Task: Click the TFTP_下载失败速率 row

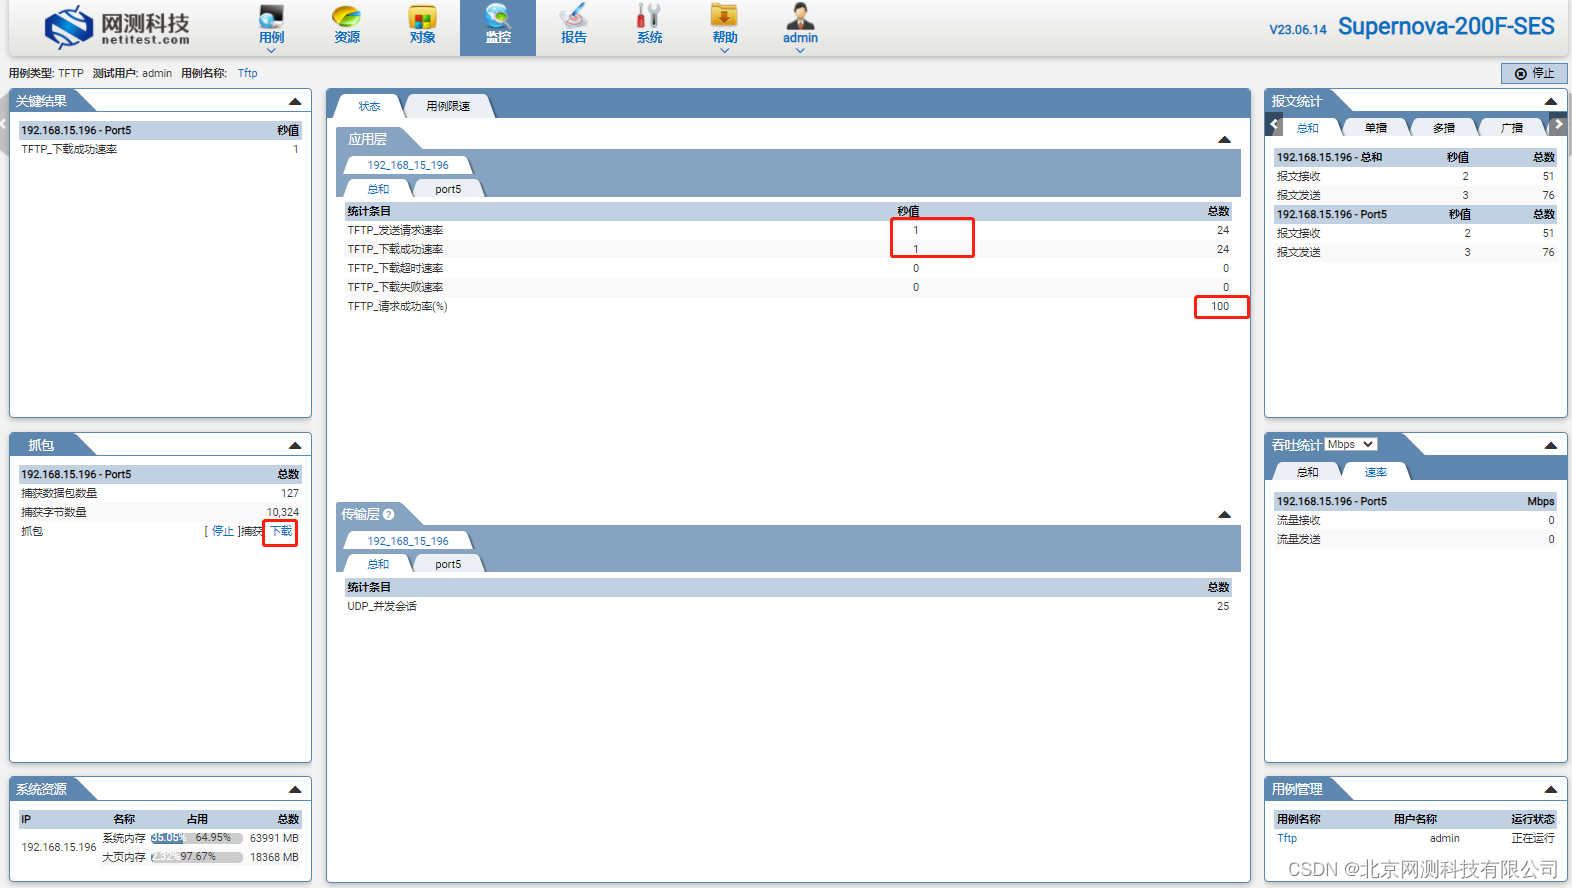Action: 788,287
